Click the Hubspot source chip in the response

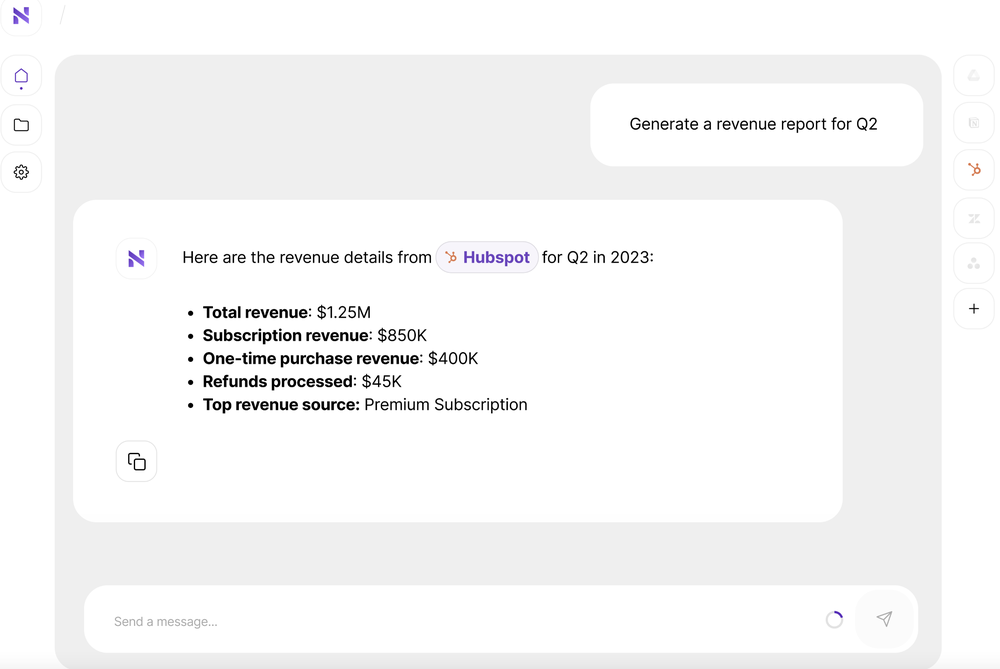[x=487, y=257]
